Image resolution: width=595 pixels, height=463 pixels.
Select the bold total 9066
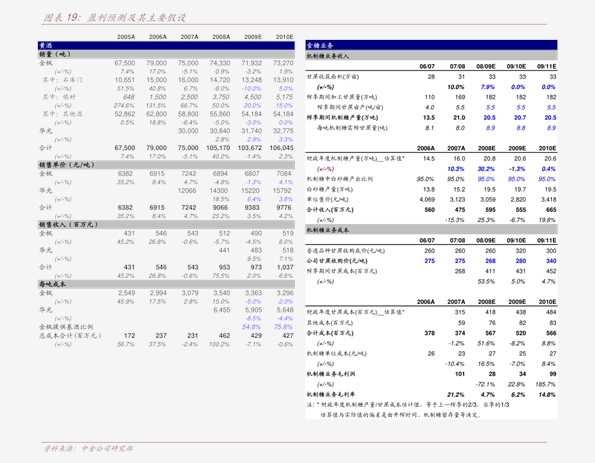[x=220, y=208]
